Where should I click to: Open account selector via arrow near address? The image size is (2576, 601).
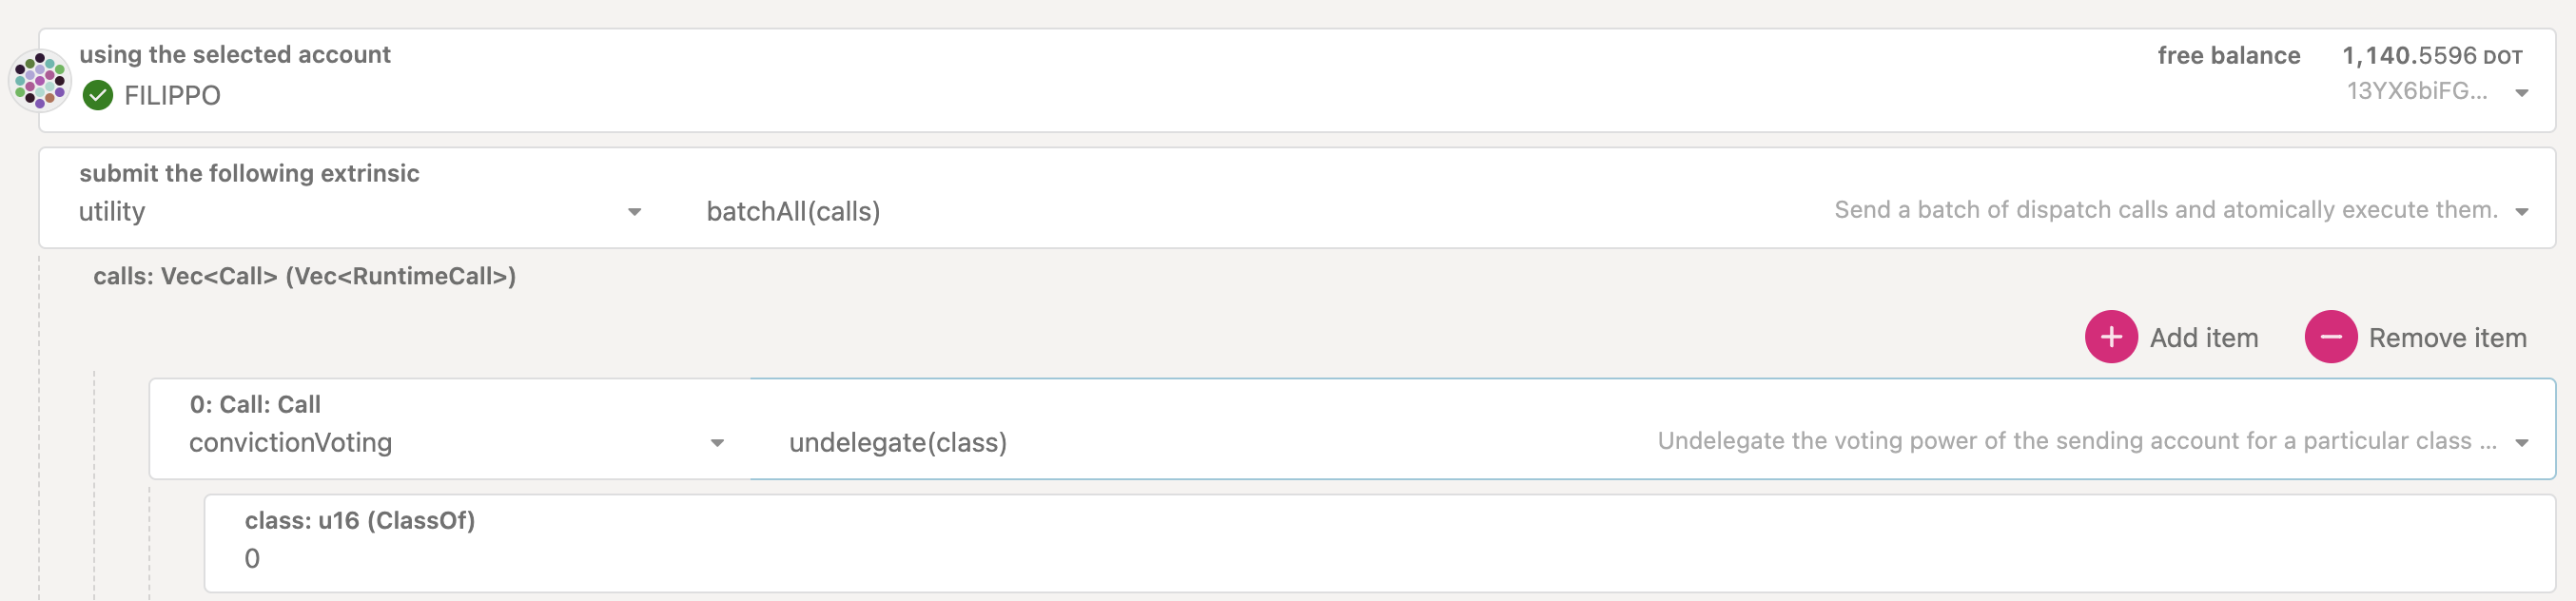pyautogui.click(x=2522, y=93)
